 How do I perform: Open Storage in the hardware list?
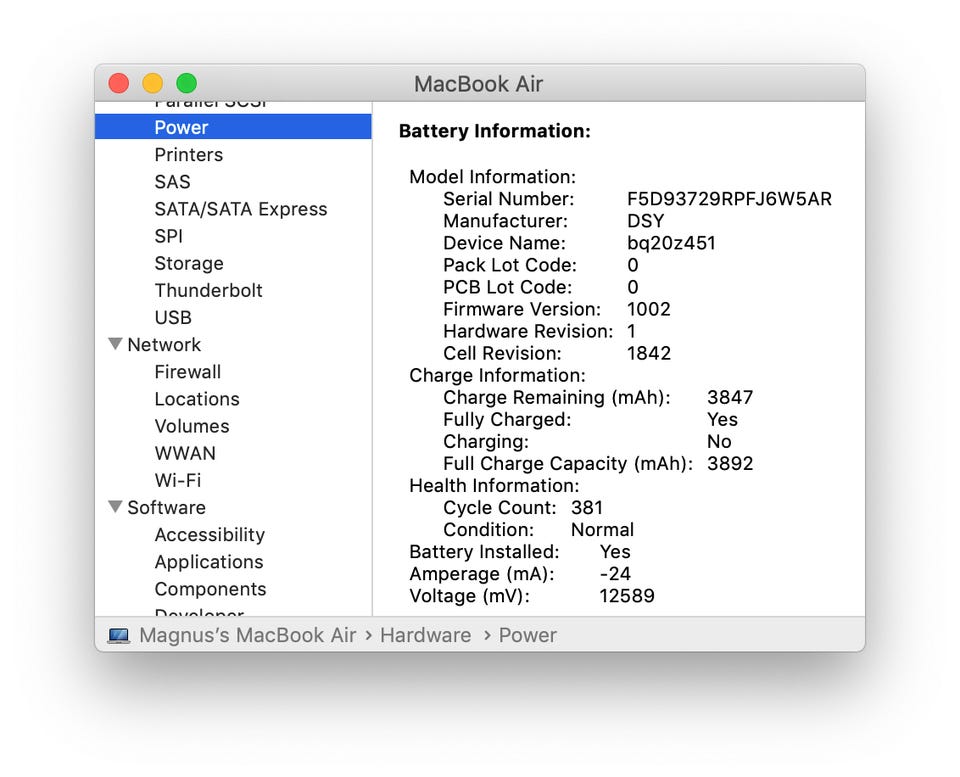[188, 263]
